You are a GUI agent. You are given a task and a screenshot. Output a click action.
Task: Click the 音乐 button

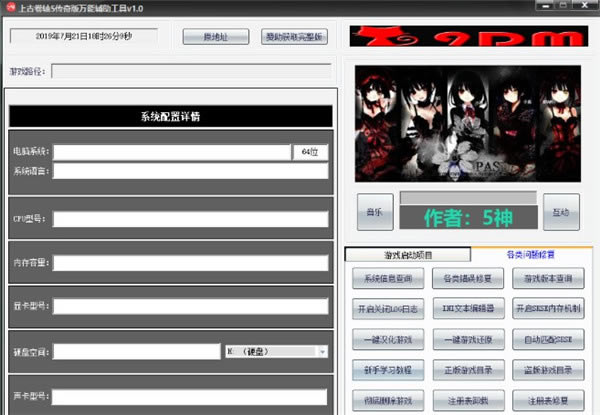(375, 212)
